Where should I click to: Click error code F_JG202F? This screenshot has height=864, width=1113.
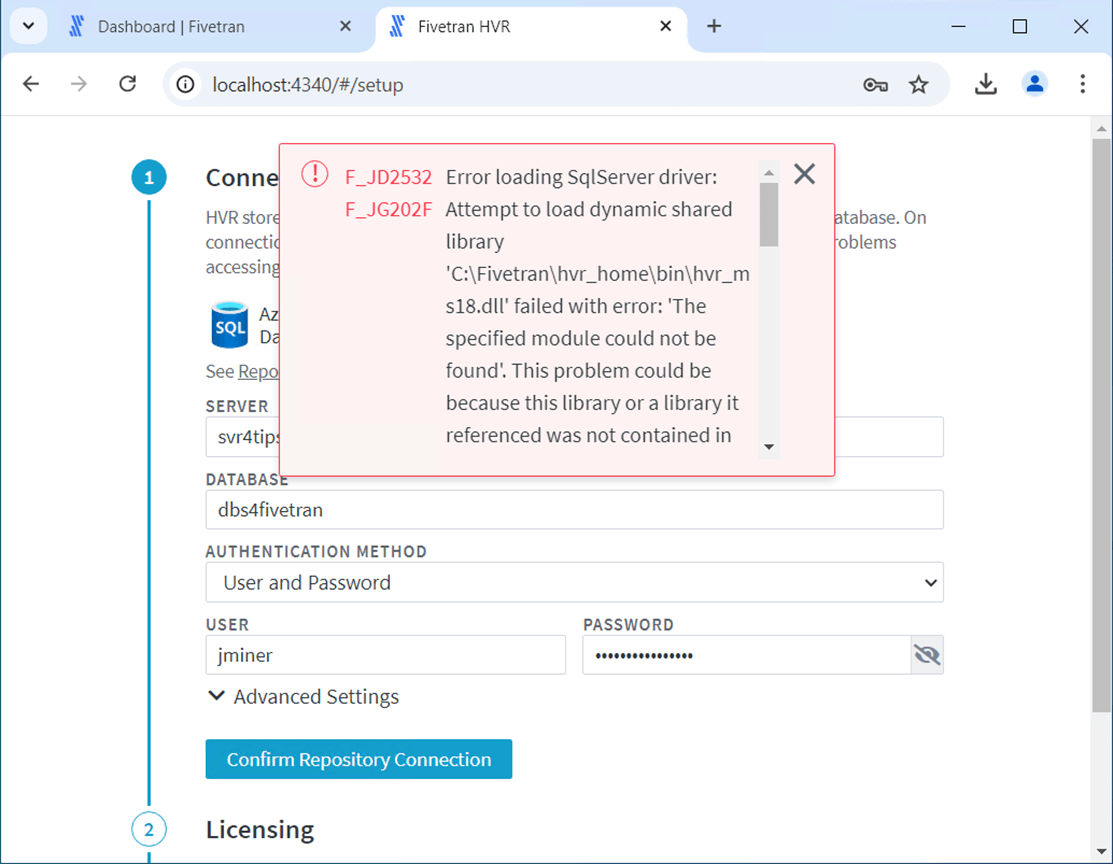388,209
